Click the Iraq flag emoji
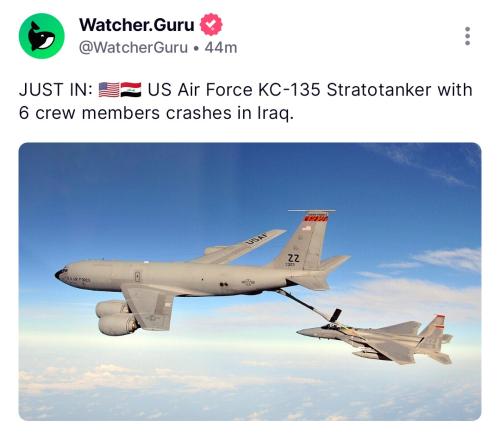Viewport: 500px width, 439px height. click(131, 90)
